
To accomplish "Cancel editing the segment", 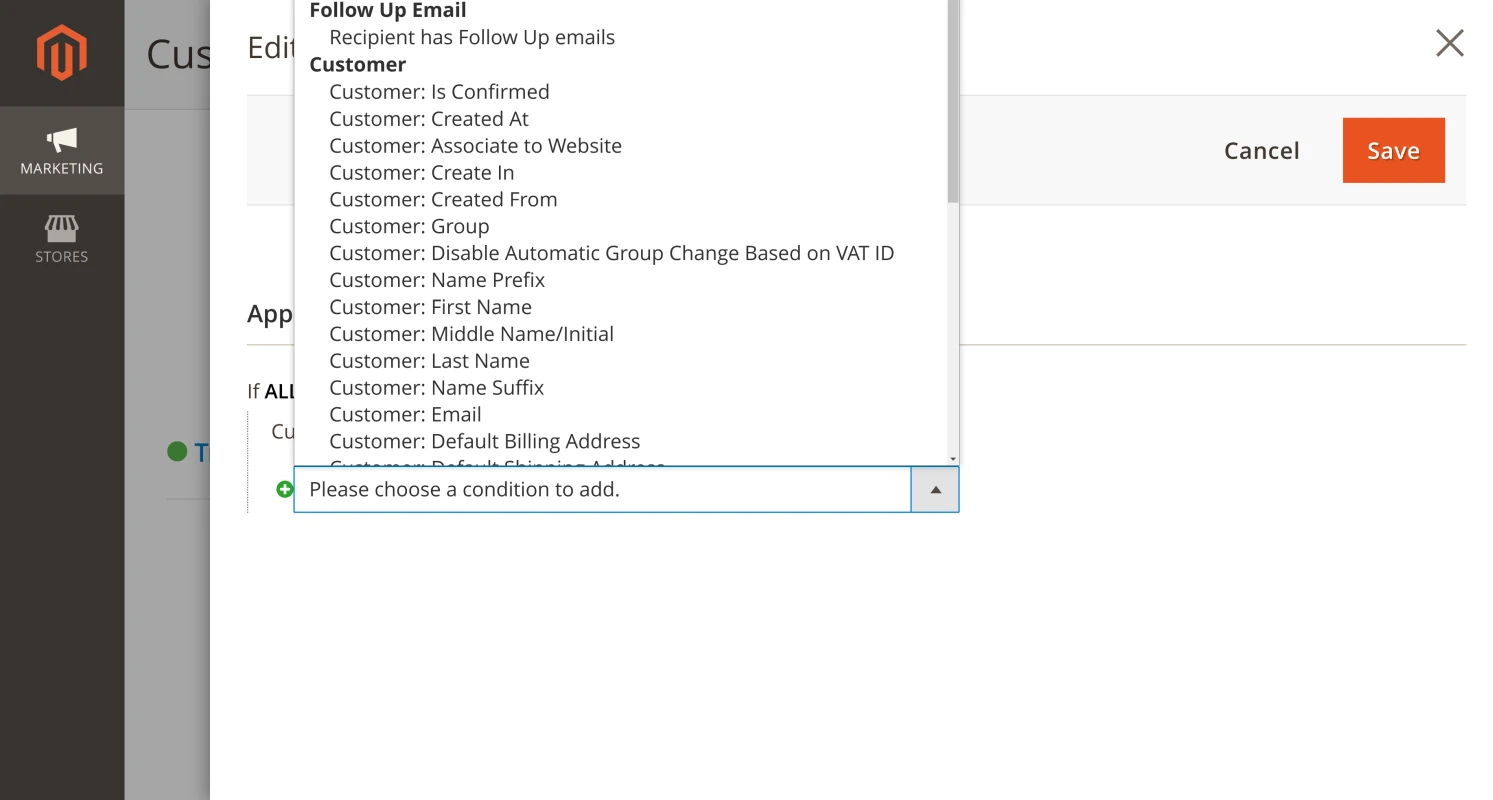I will pyautogui.click(x=1262, y=150).
